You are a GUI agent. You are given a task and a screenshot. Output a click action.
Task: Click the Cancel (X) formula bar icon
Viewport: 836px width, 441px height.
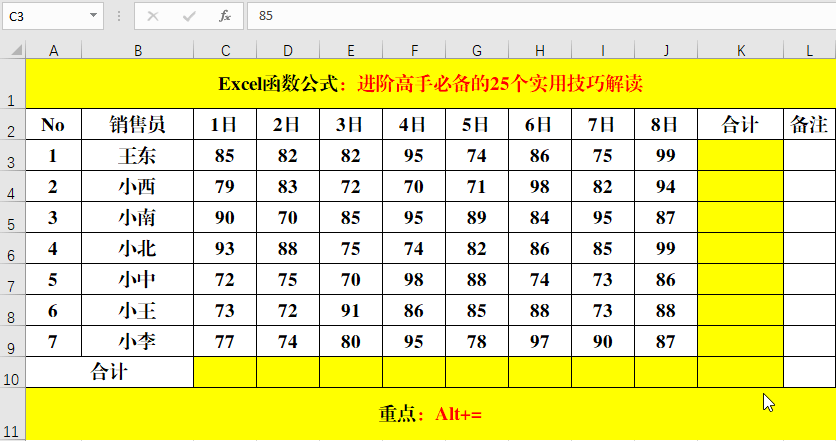153,16
